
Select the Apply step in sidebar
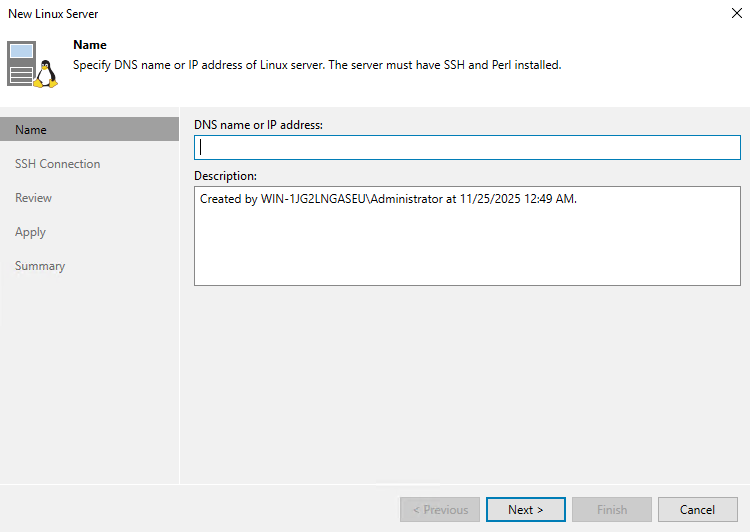(x=30, y=232)
